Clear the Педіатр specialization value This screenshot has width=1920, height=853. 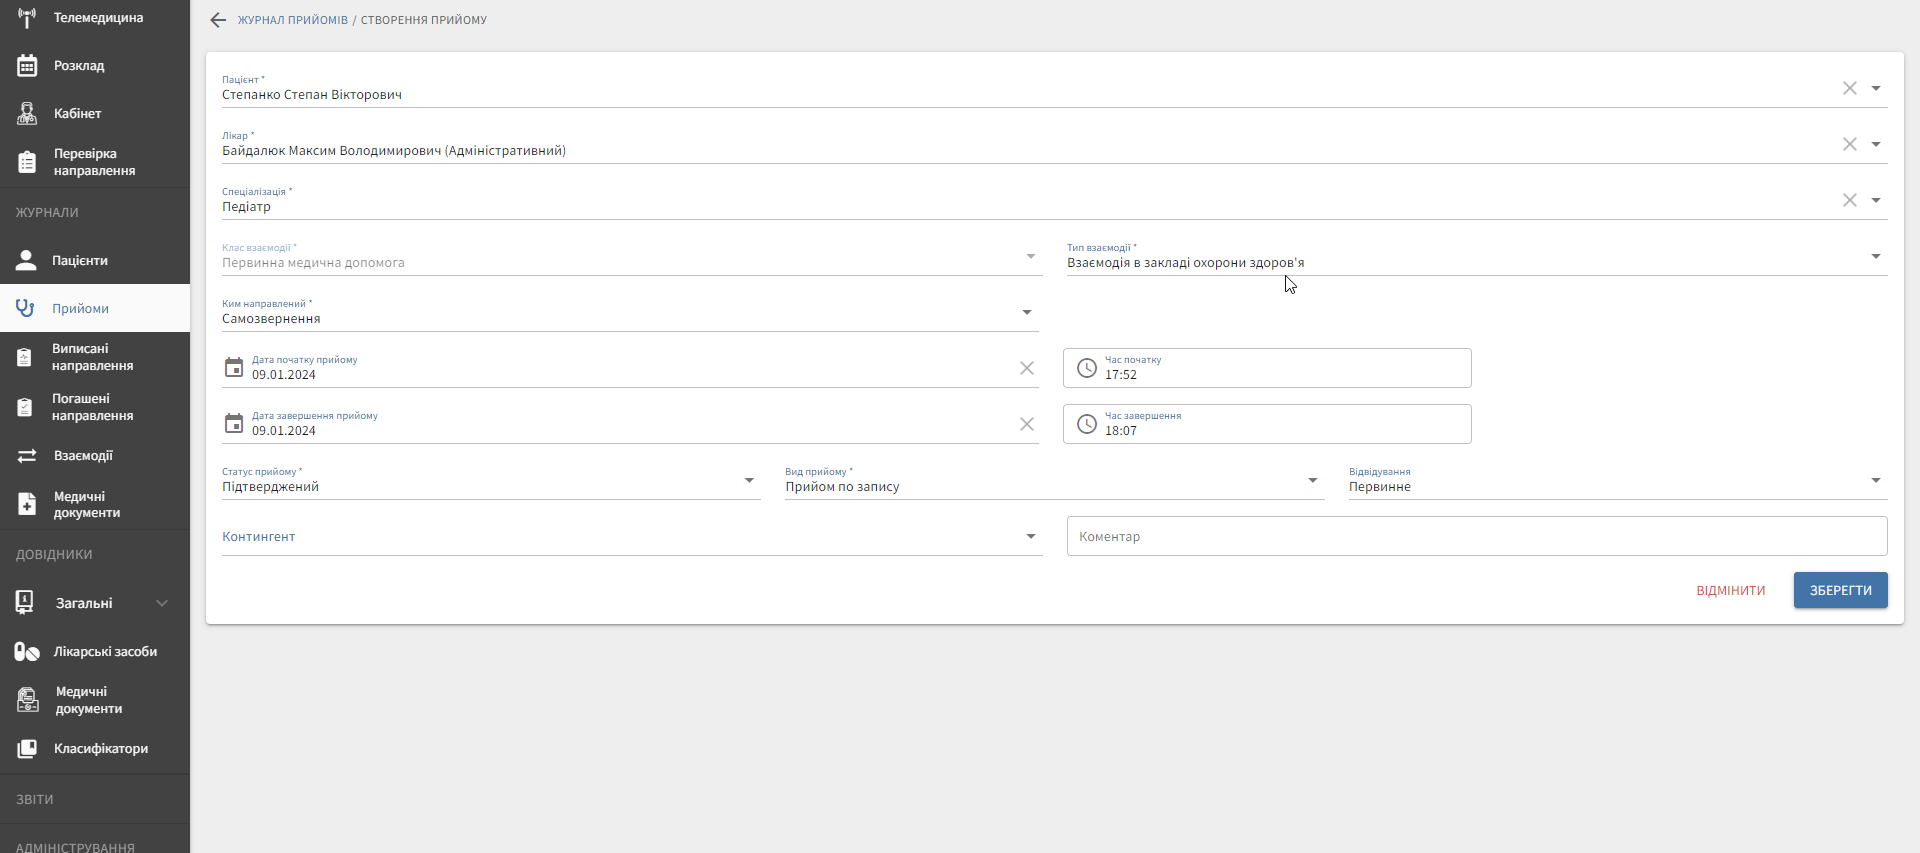1849,200
